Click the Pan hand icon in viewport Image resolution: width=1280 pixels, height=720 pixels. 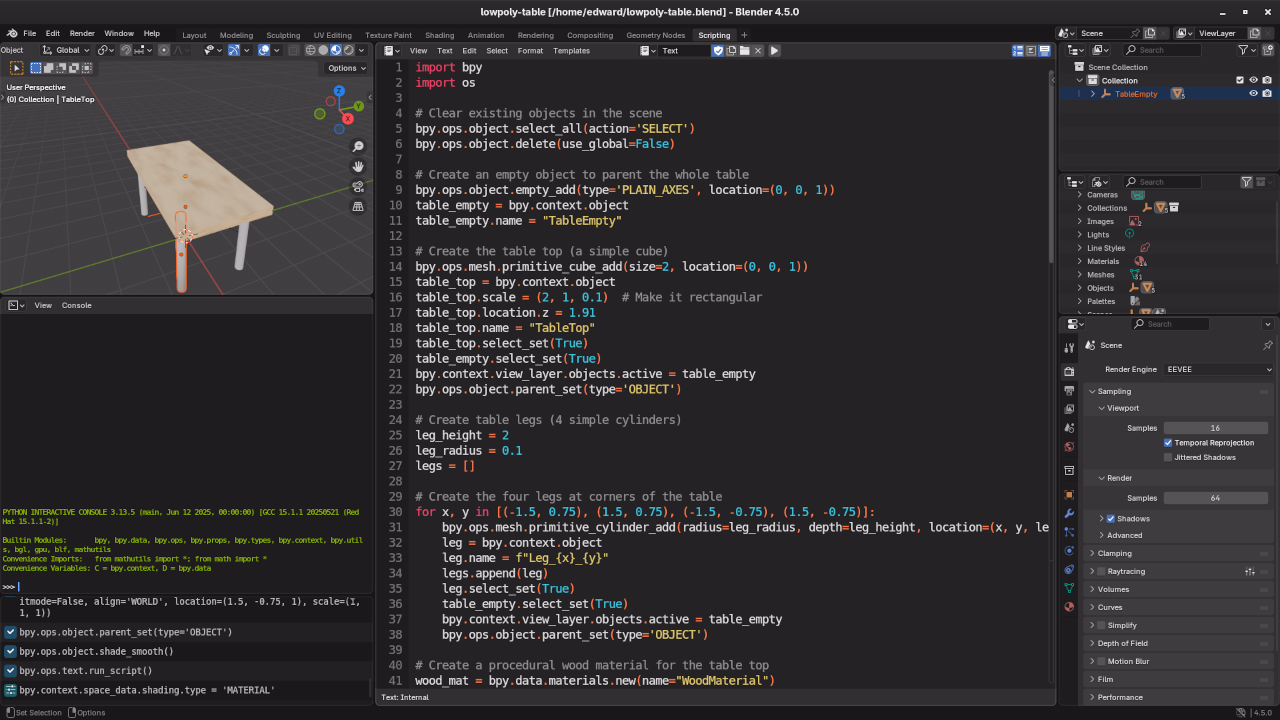pos(358,166)
